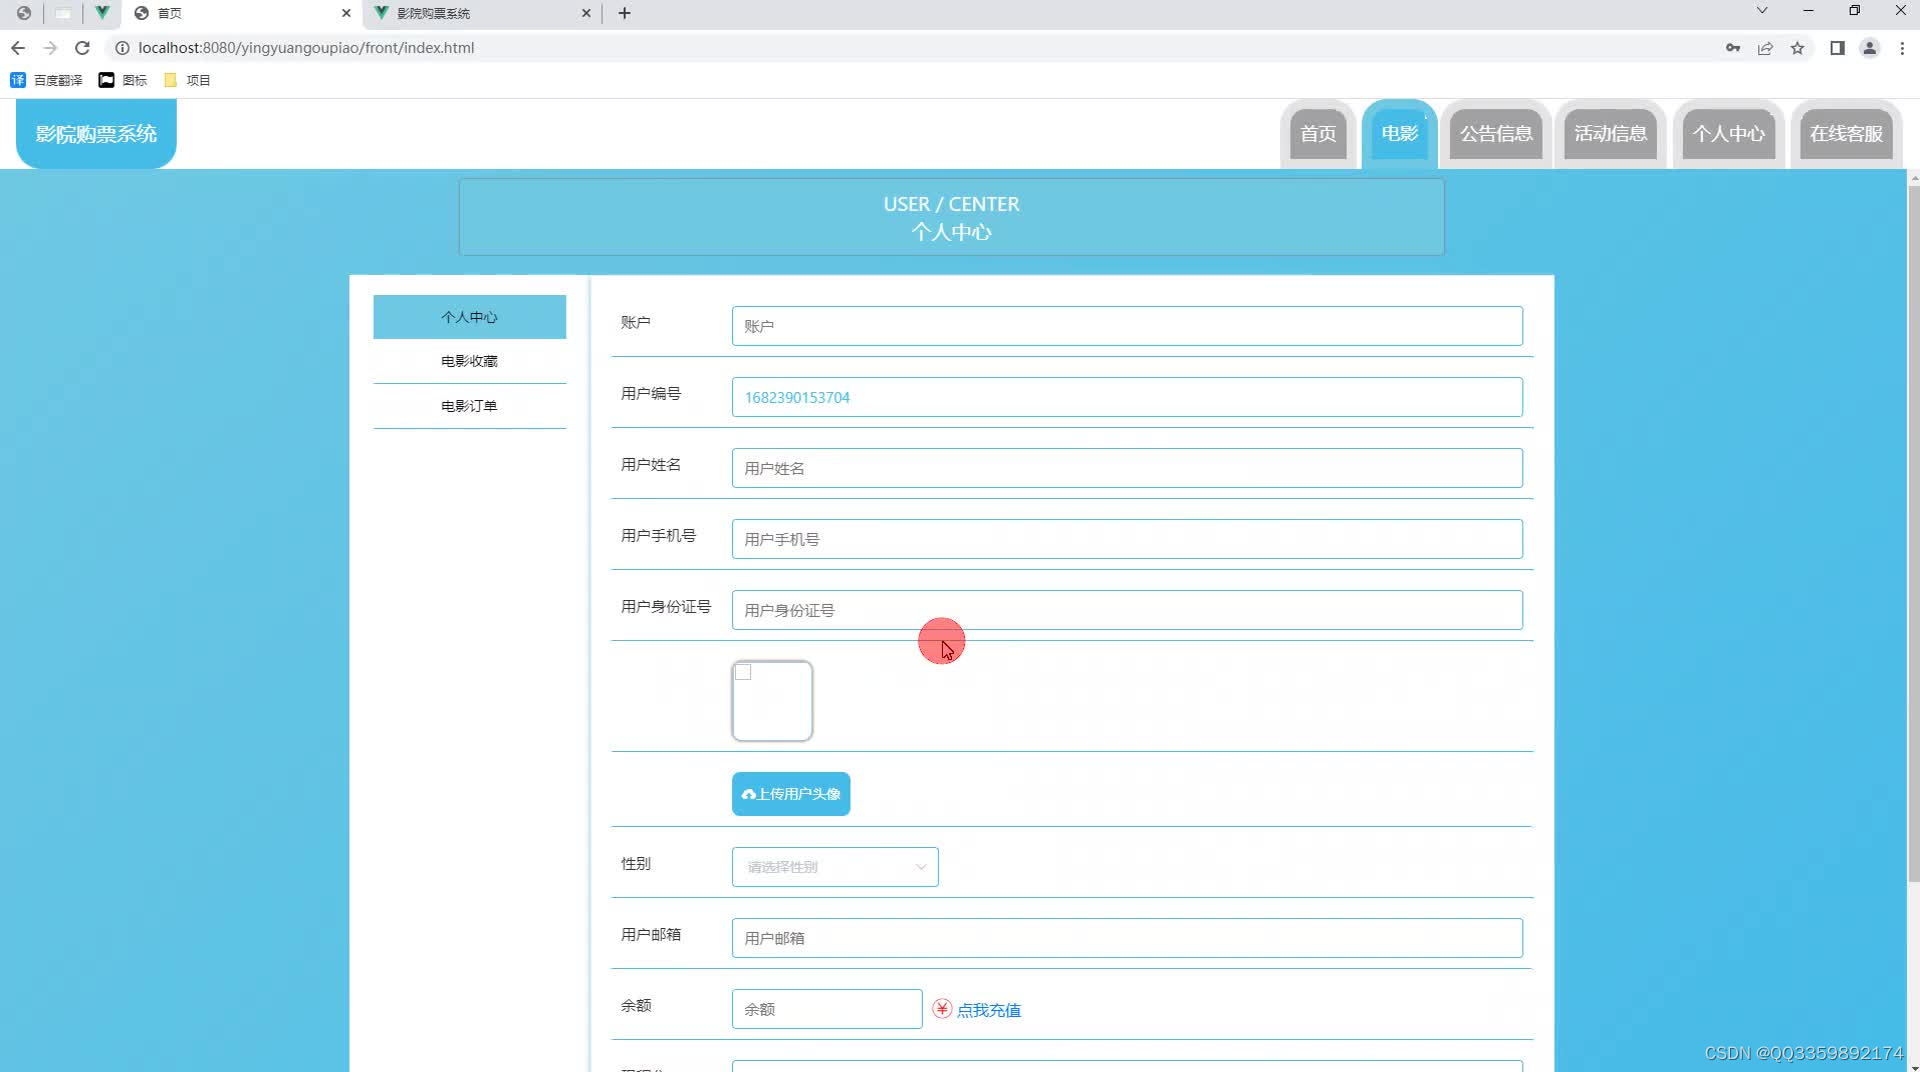Click the 用户姓名 input field

(x=1127, y=468)
